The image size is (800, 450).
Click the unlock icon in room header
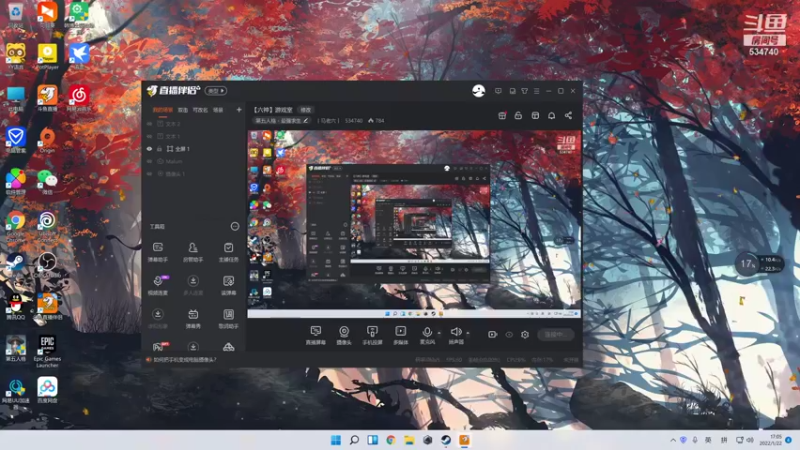tap(518, 116)
